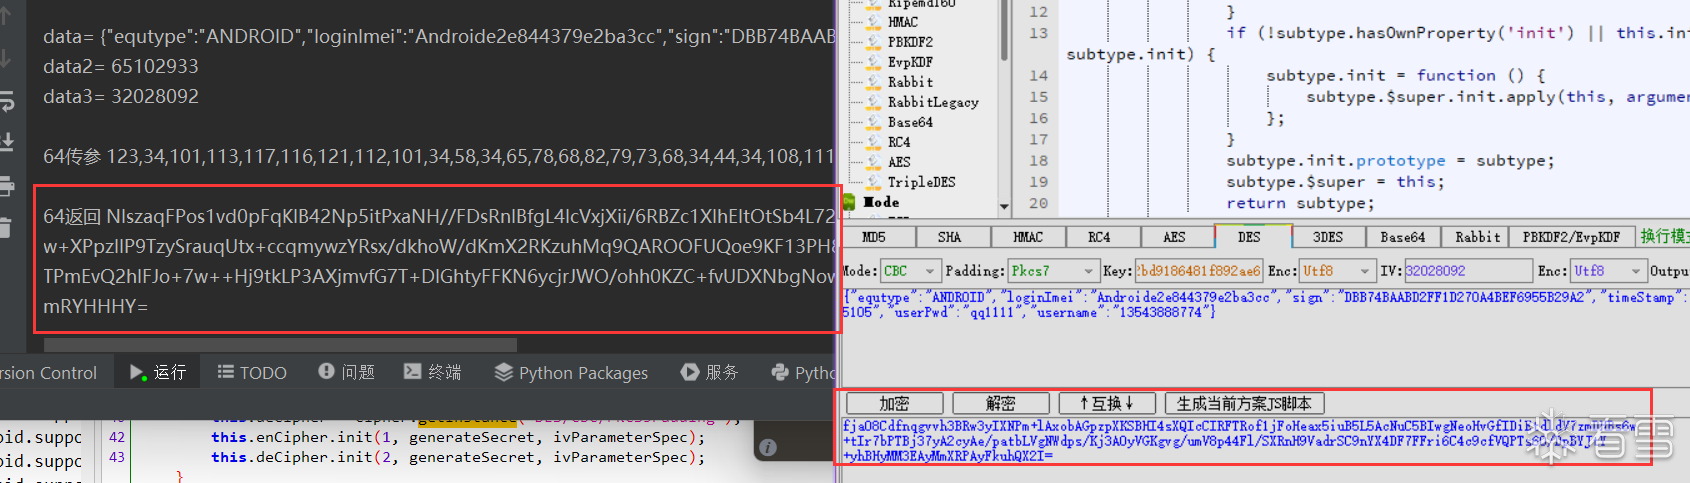Image resolution: width=1690 pixels, height=483 pixels.
Task: Click line number 42 in the Java editor
Action: coord(117,437)
